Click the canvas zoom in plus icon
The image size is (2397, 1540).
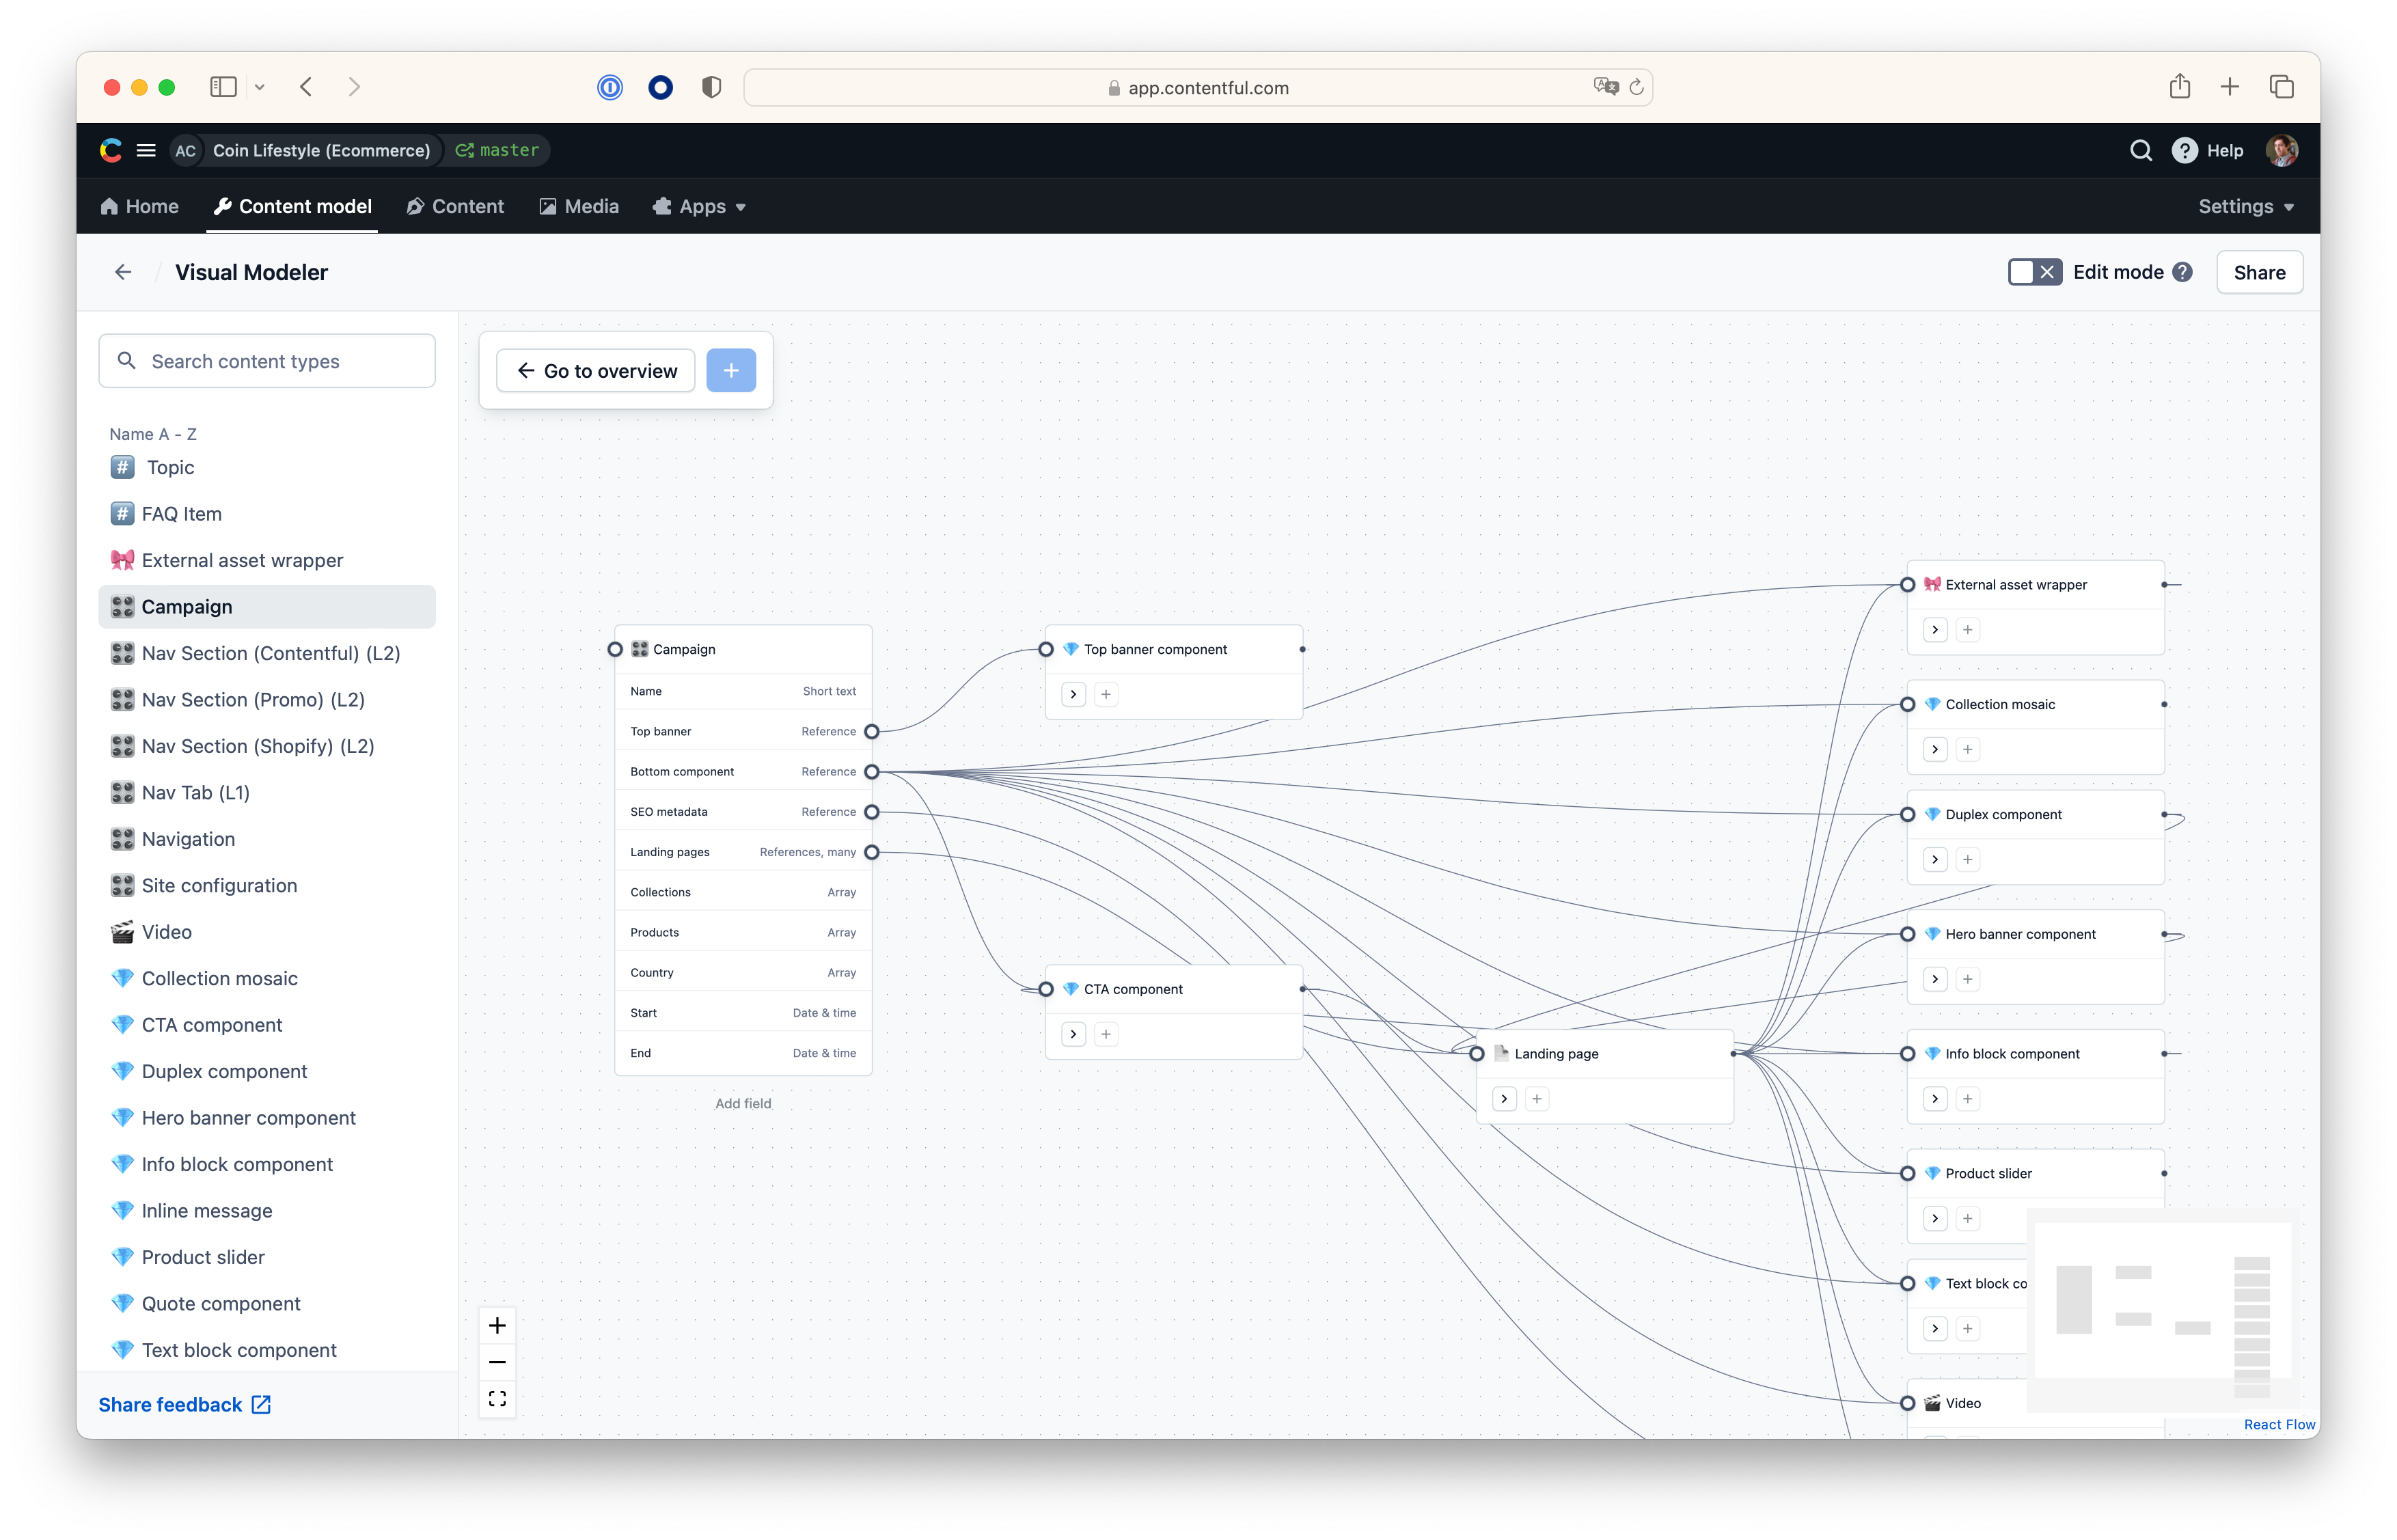[497, 1326]
